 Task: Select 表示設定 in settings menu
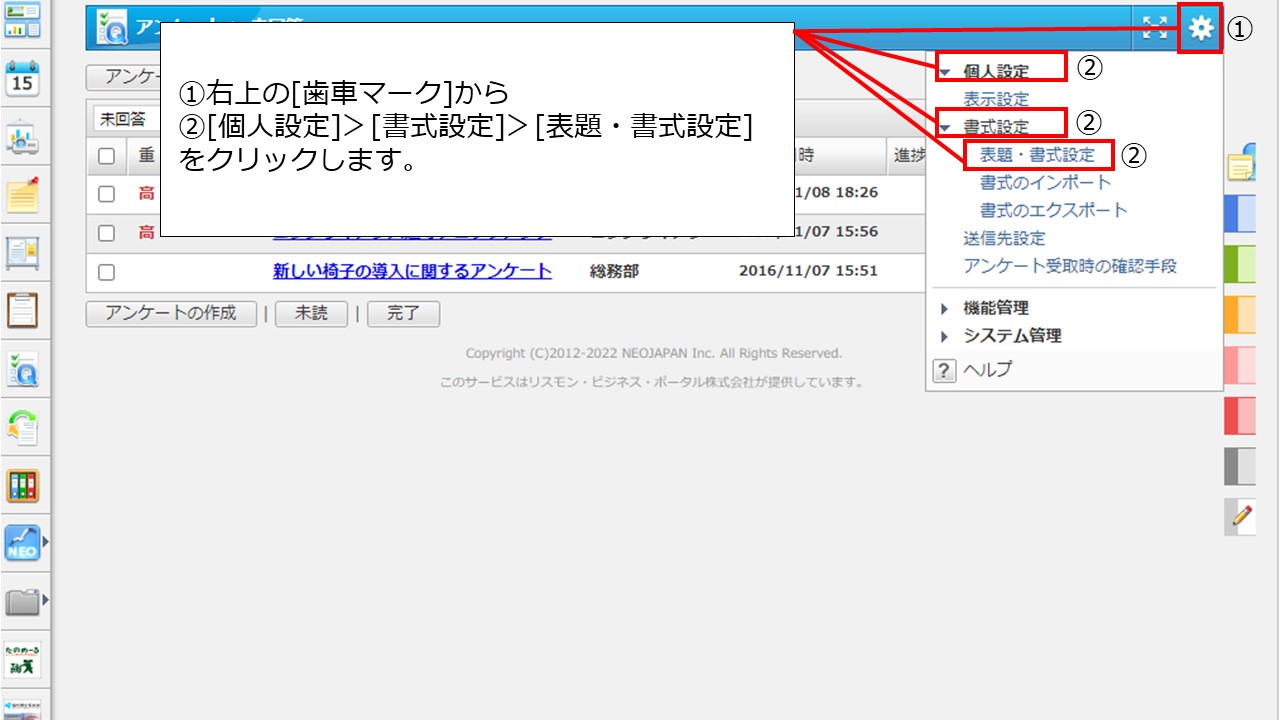(x=996, y=100)
